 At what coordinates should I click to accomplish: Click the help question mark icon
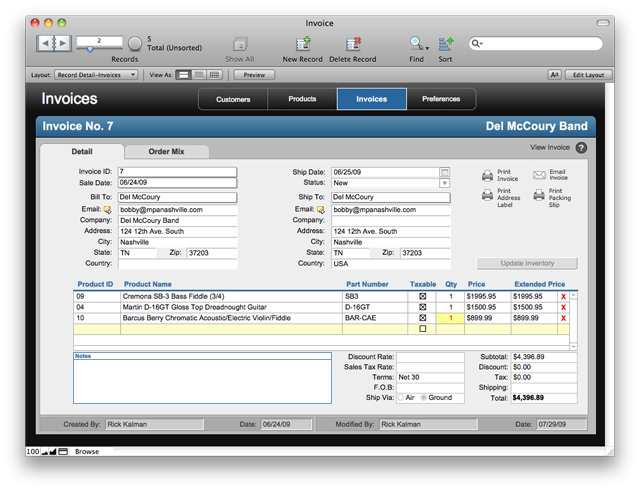pos(581,148)
